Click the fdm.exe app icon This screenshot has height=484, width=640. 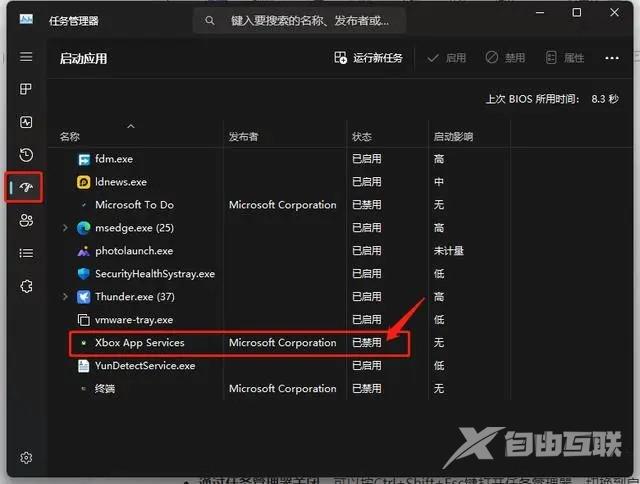[x=84, y=159]
